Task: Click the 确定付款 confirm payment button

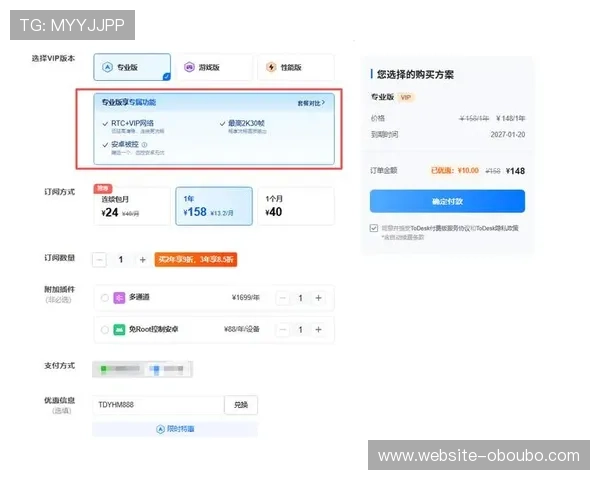Action: (447, 201)
